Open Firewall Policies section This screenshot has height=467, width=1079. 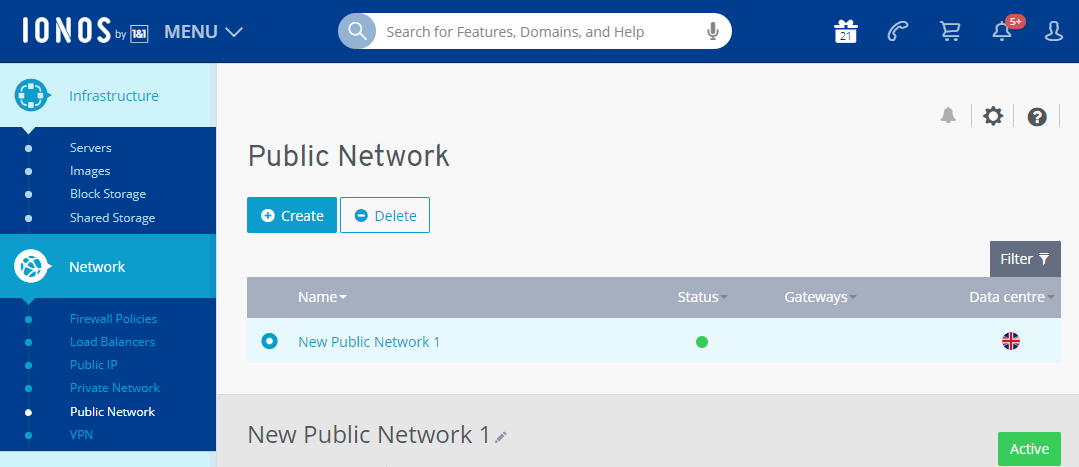113,319
